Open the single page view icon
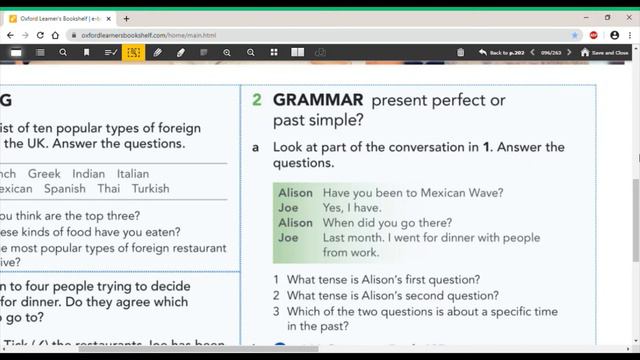Image resolution: width=640 pixels, height=360 pixels. click(x=16, y=53)
